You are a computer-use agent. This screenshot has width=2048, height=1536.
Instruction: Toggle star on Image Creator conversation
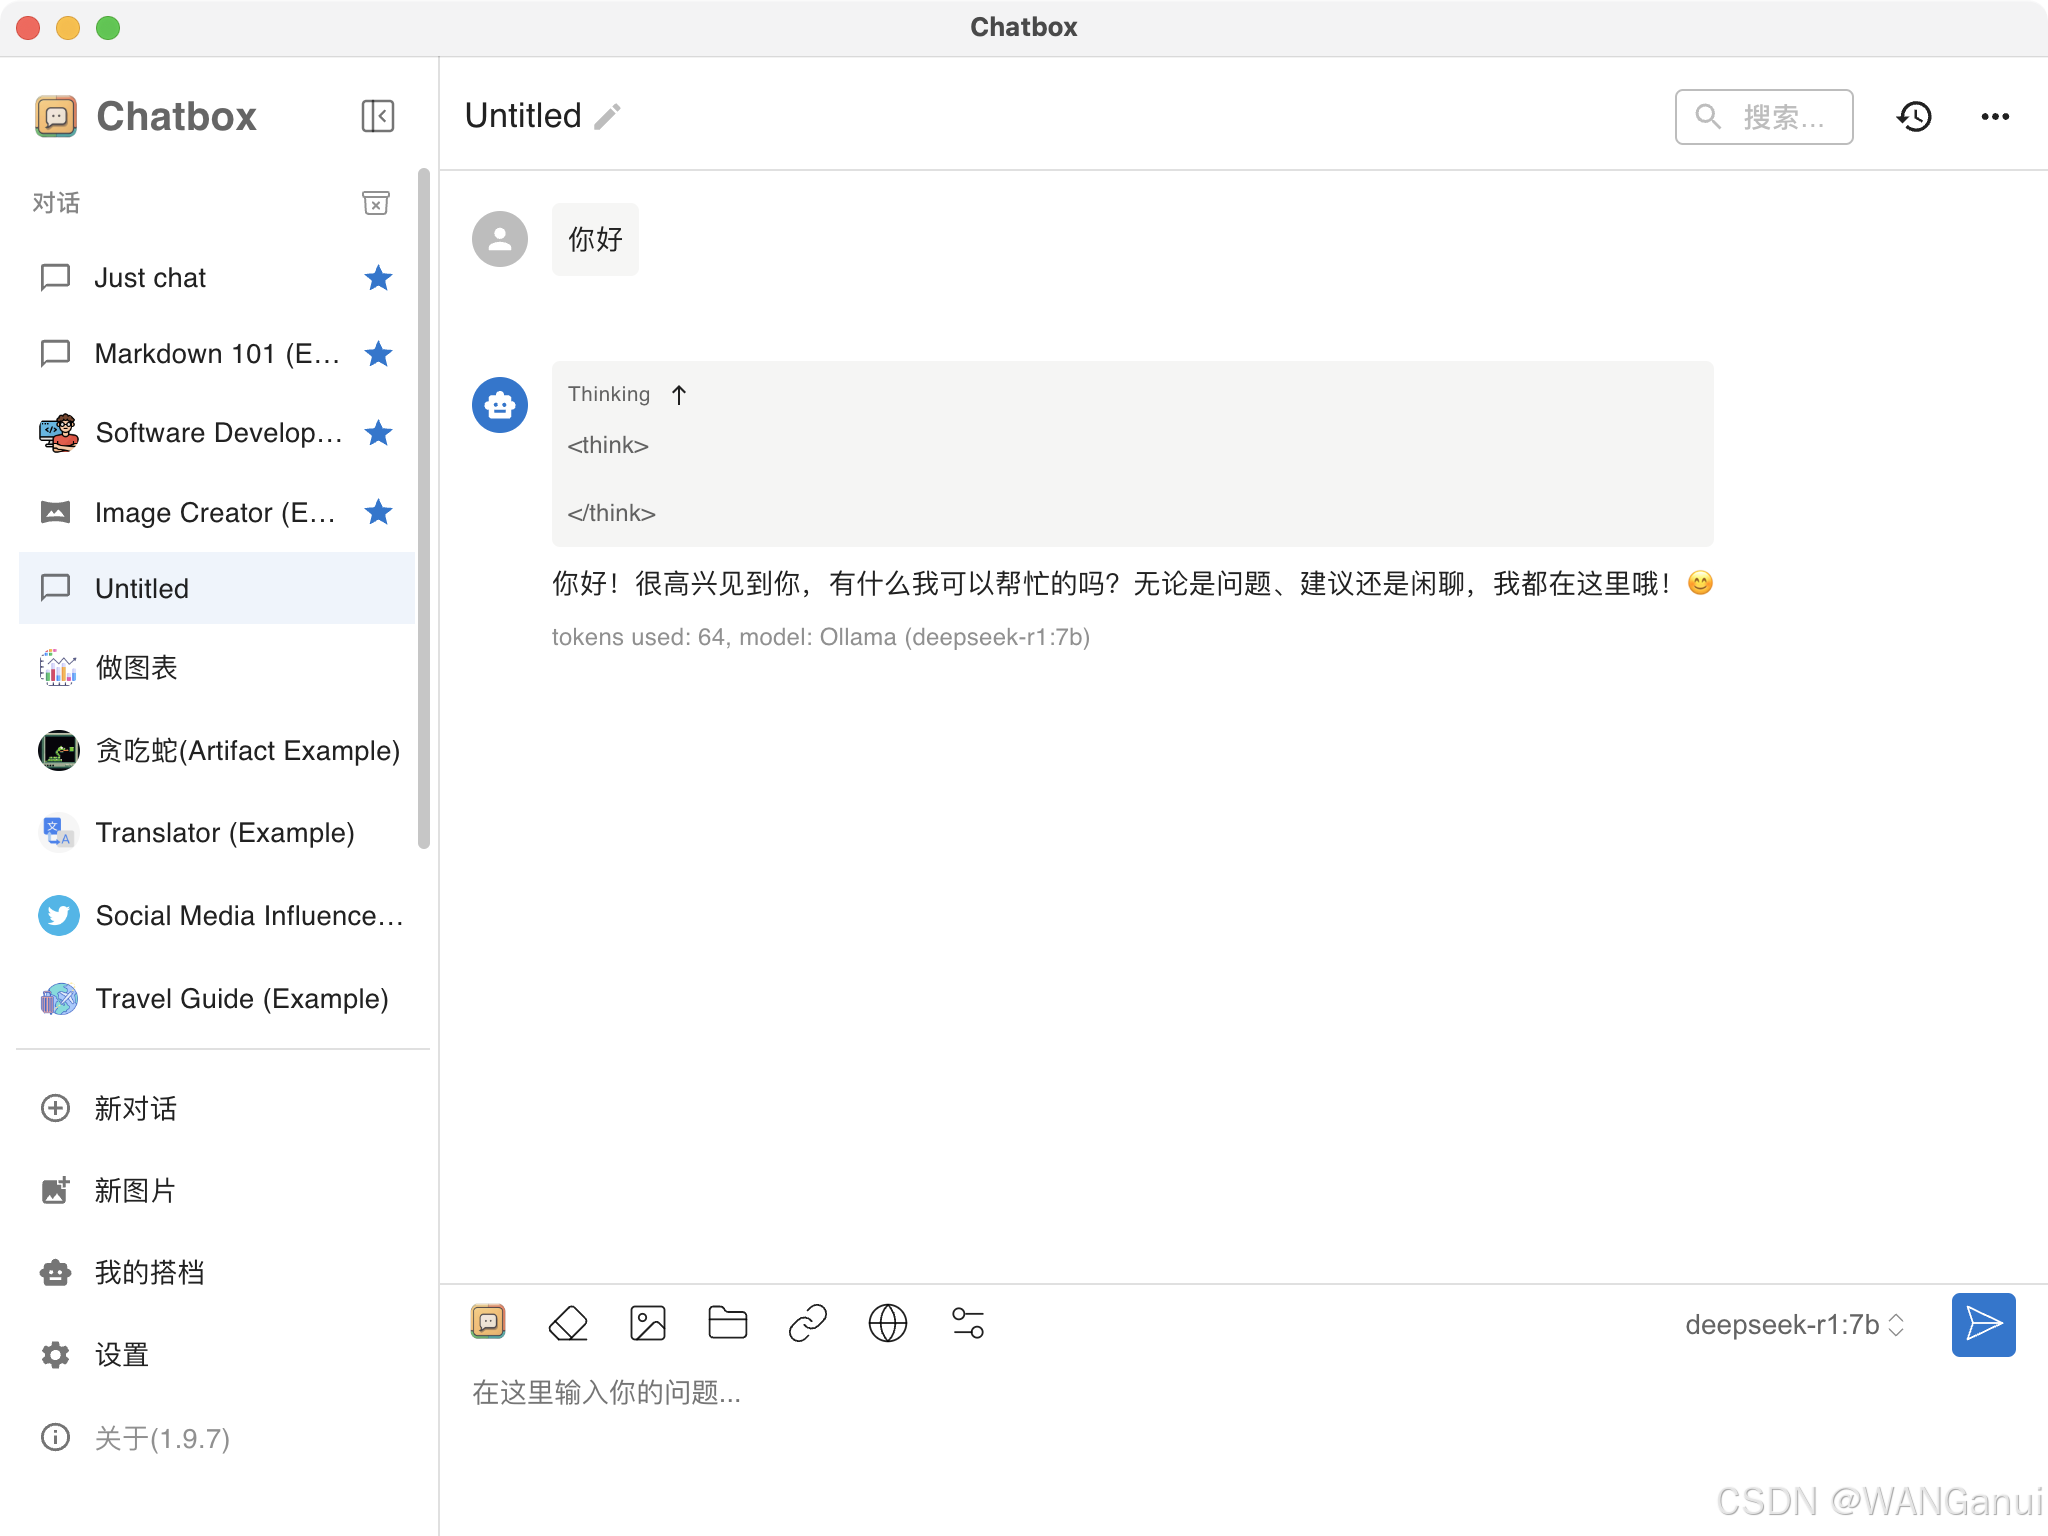(x=378, y=512)
